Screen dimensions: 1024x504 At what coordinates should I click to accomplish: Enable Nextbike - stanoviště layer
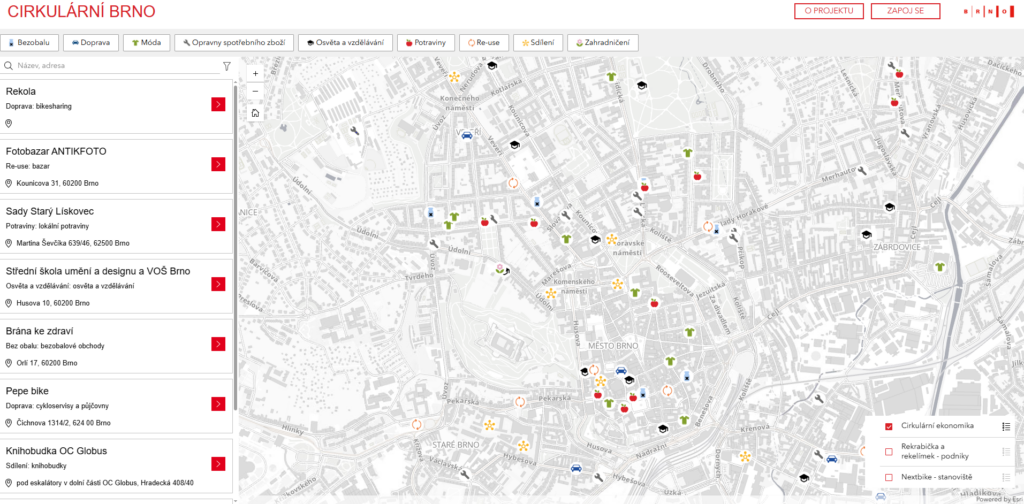[x=888, y=476]
